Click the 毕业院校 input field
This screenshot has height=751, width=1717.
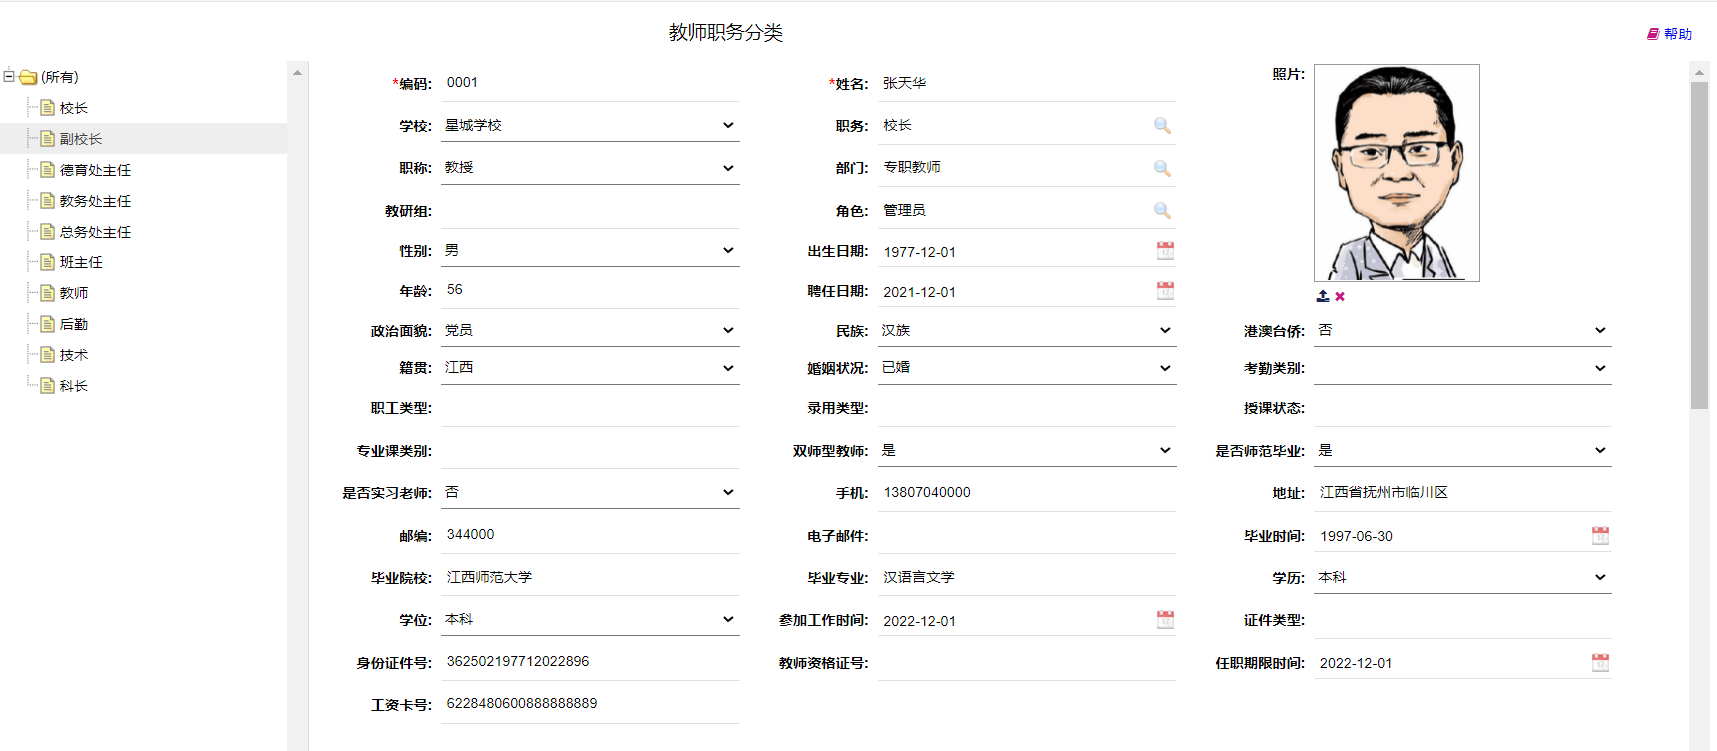(590, 577)
